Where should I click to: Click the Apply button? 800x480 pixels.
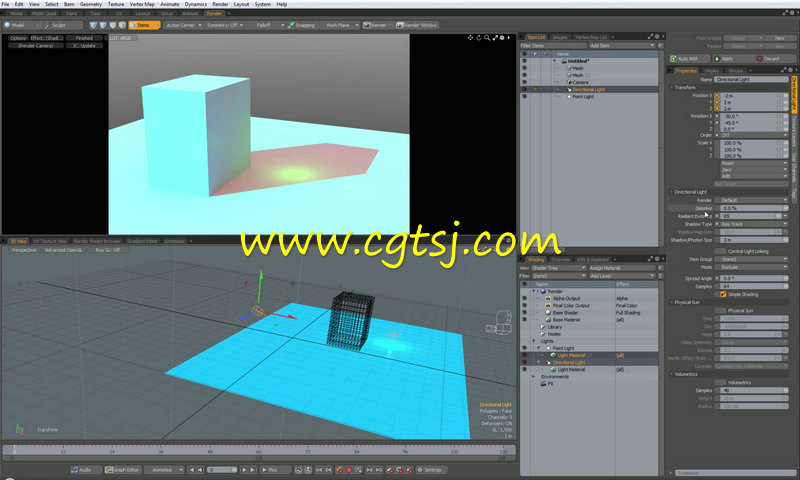(x=731, y=59)
